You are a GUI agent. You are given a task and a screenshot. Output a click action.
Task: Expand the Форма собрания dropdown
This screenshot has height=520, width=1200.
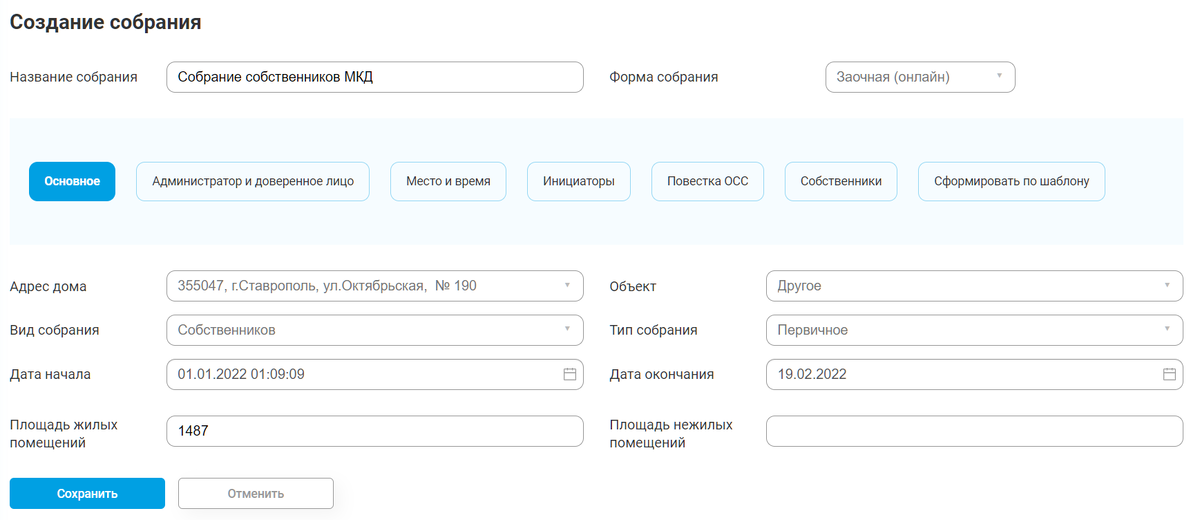pyautogui.click(x=919, y=77)
